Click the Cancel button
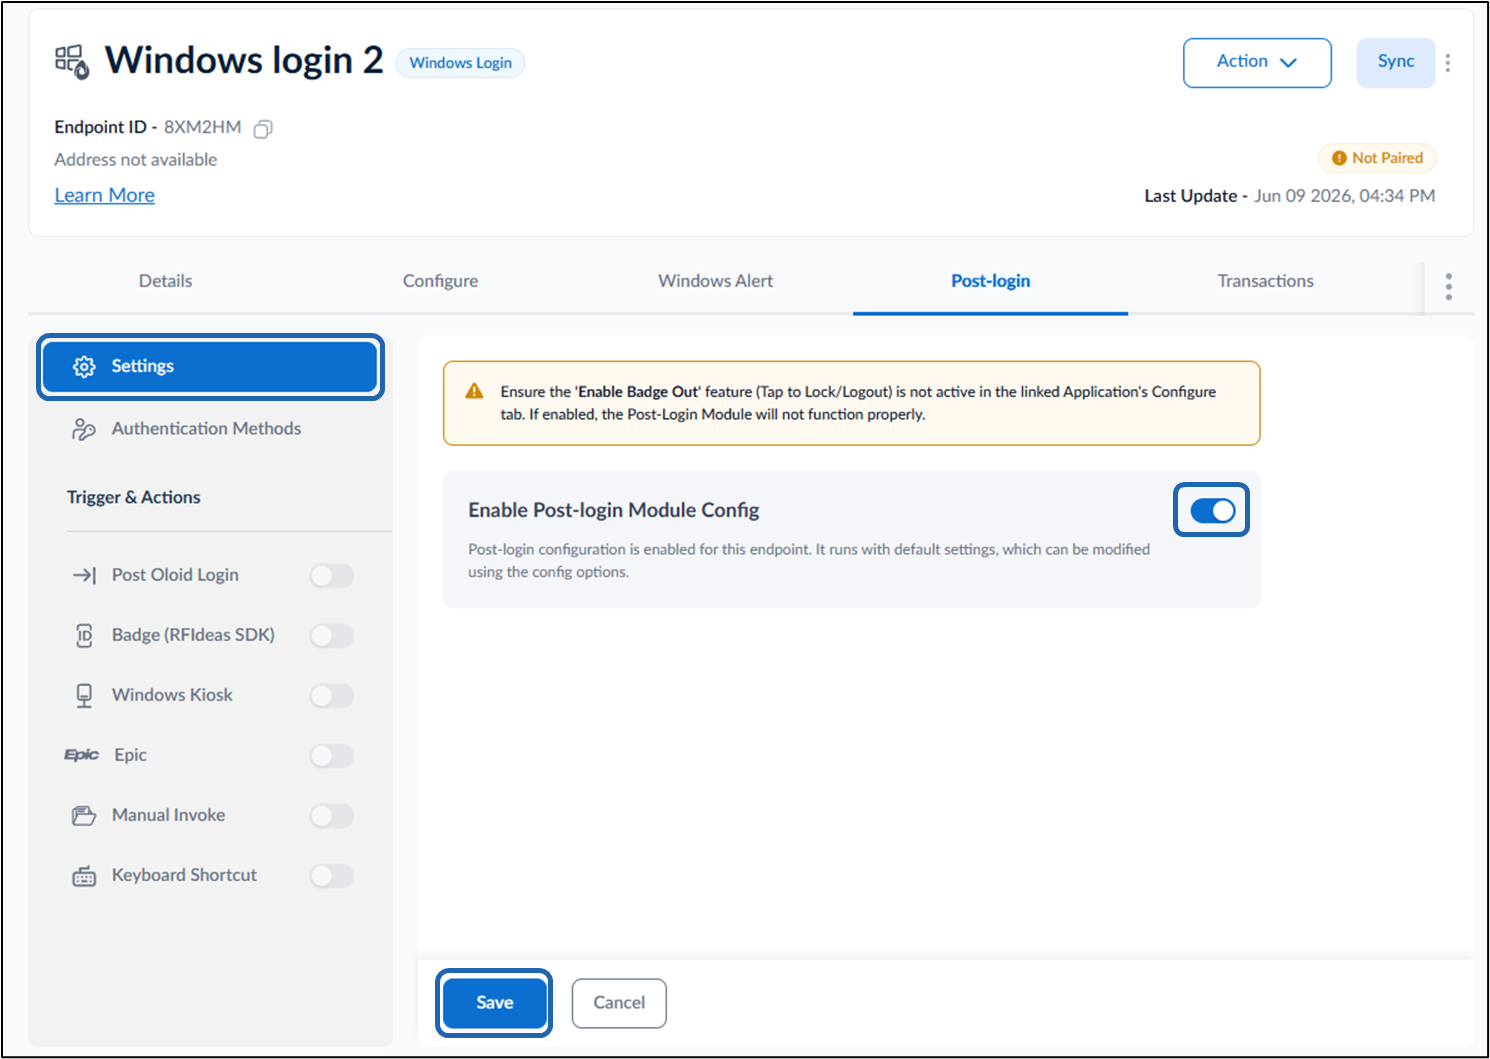Image resolution: width=1490 pixels, height=1059 pixels. pyautogui.click(x=619, y=1003)
